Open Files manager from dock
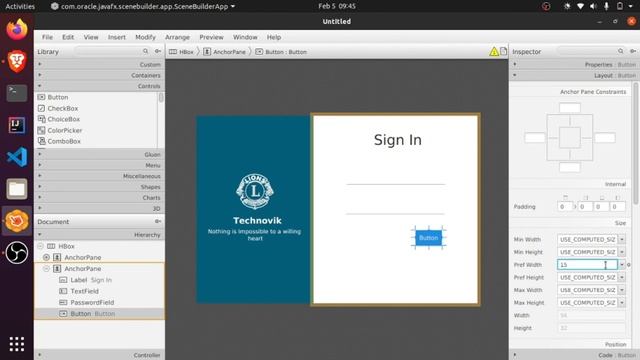The width and height of the screenshot is (640, 360). point(17,189)
